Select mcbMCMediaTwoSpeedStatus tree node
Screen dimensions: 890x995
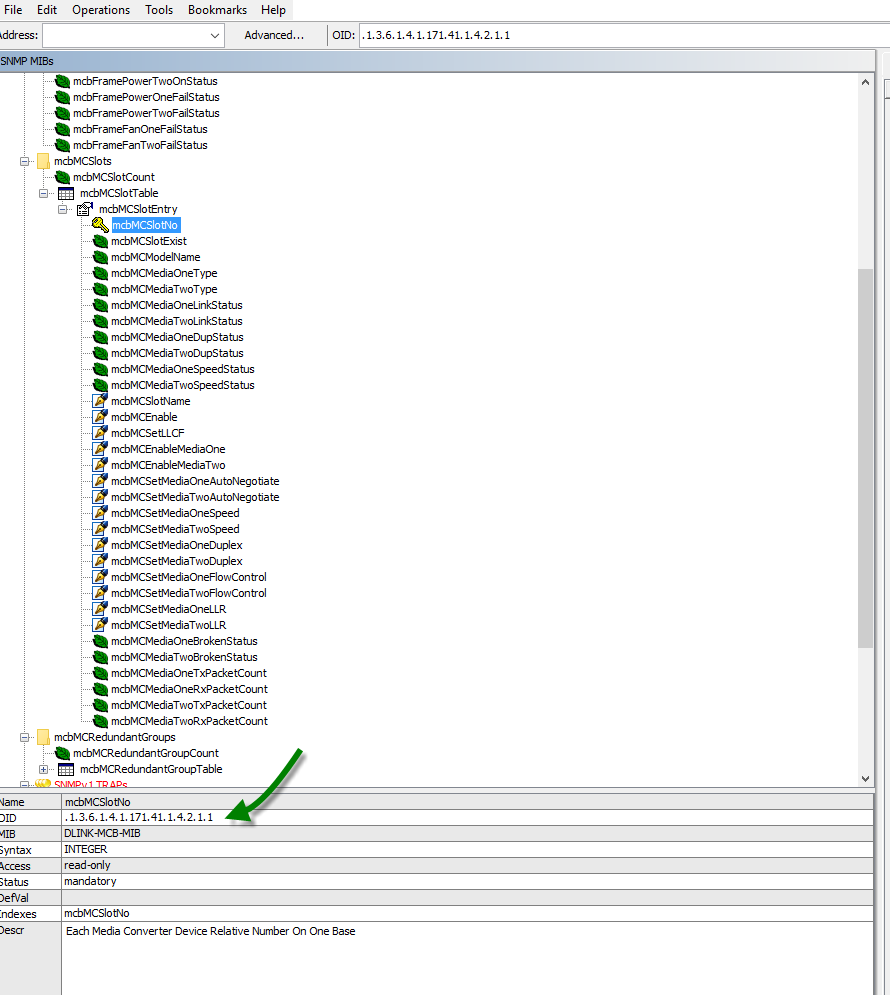[183, 385]
